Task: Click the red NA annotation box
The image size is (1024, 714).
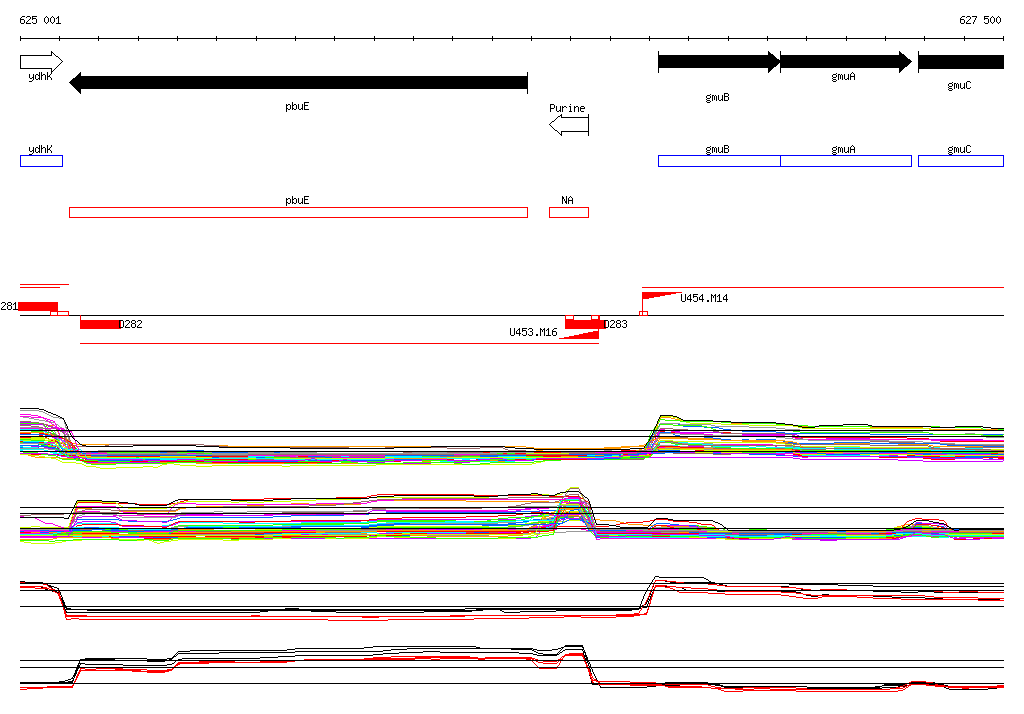Action: 569,212
